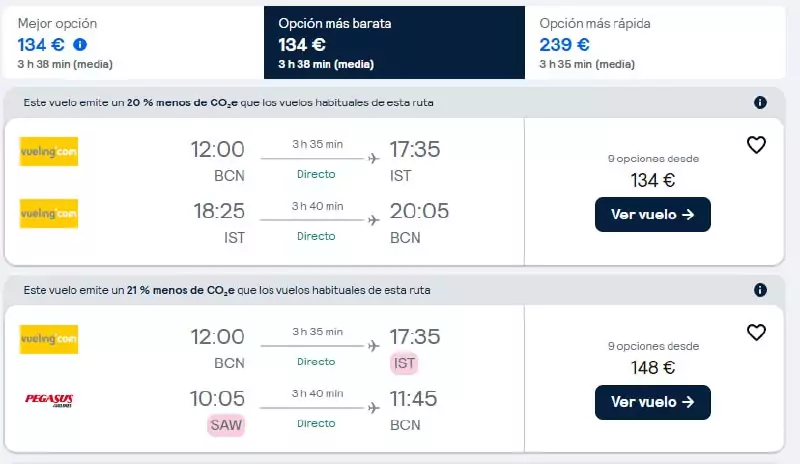
Task: Select the Mejor opción tab
Action: click(133, 42)
